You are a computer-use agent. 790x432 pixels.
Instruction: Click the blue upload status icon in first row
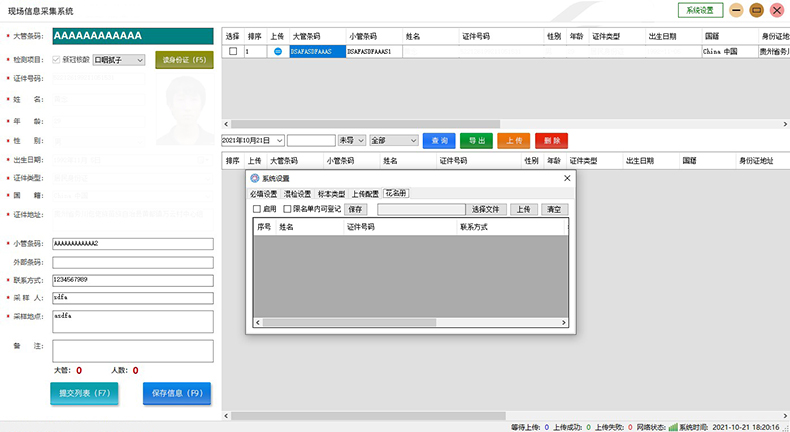point(278,51)
